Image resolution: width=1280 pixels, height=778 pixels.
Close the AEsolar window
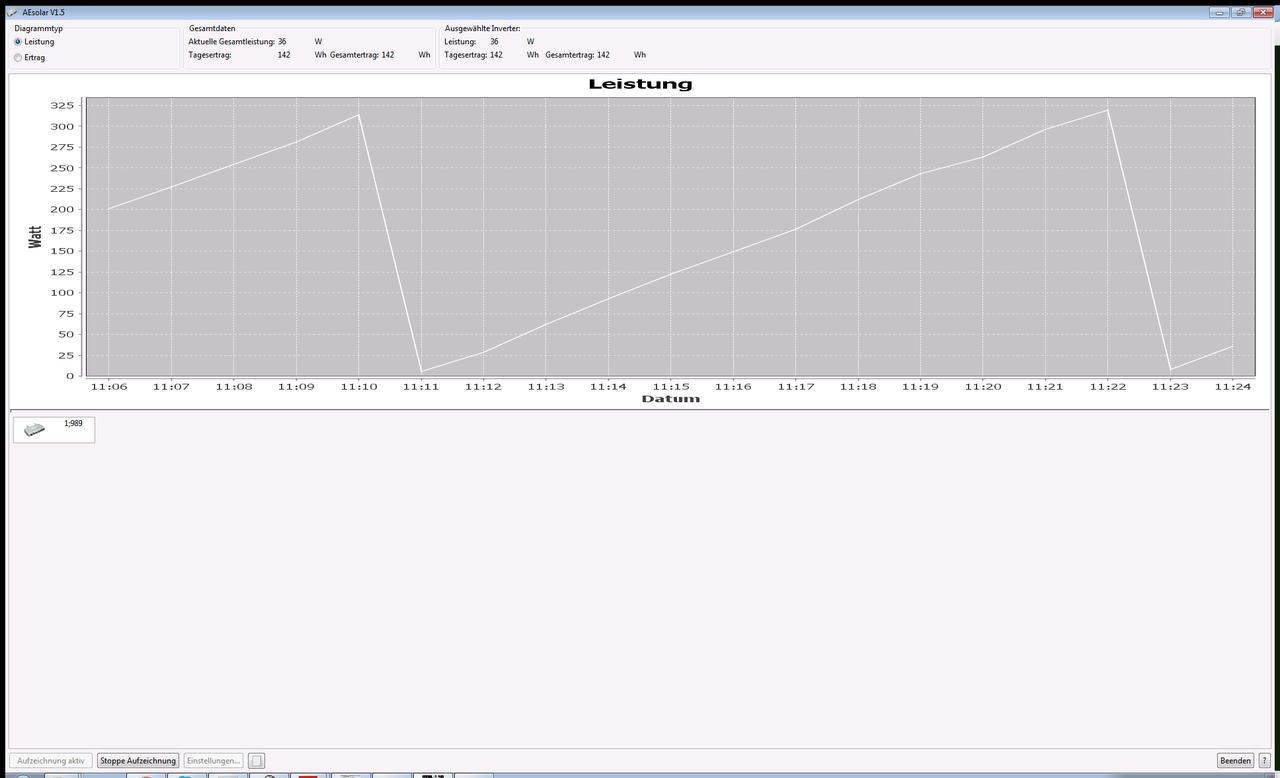(x=1263, y=12)
